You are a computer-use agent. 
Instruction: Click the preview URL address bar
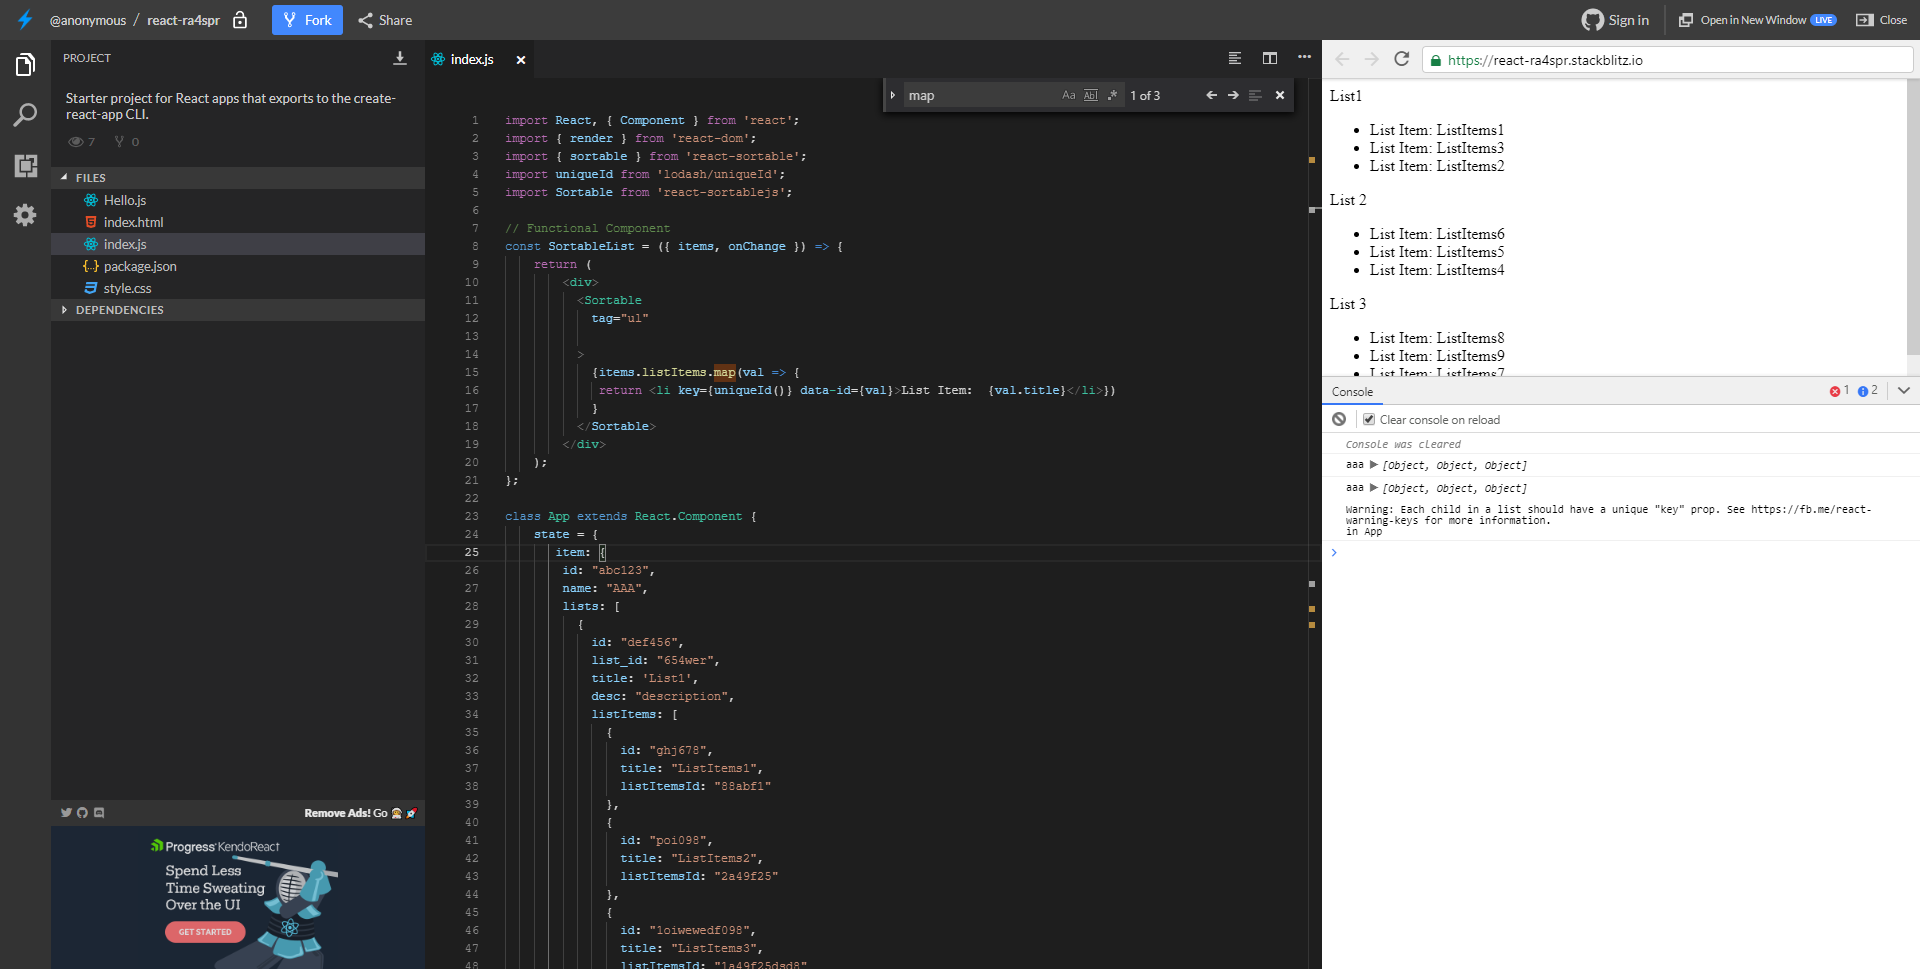point(1670,60)
